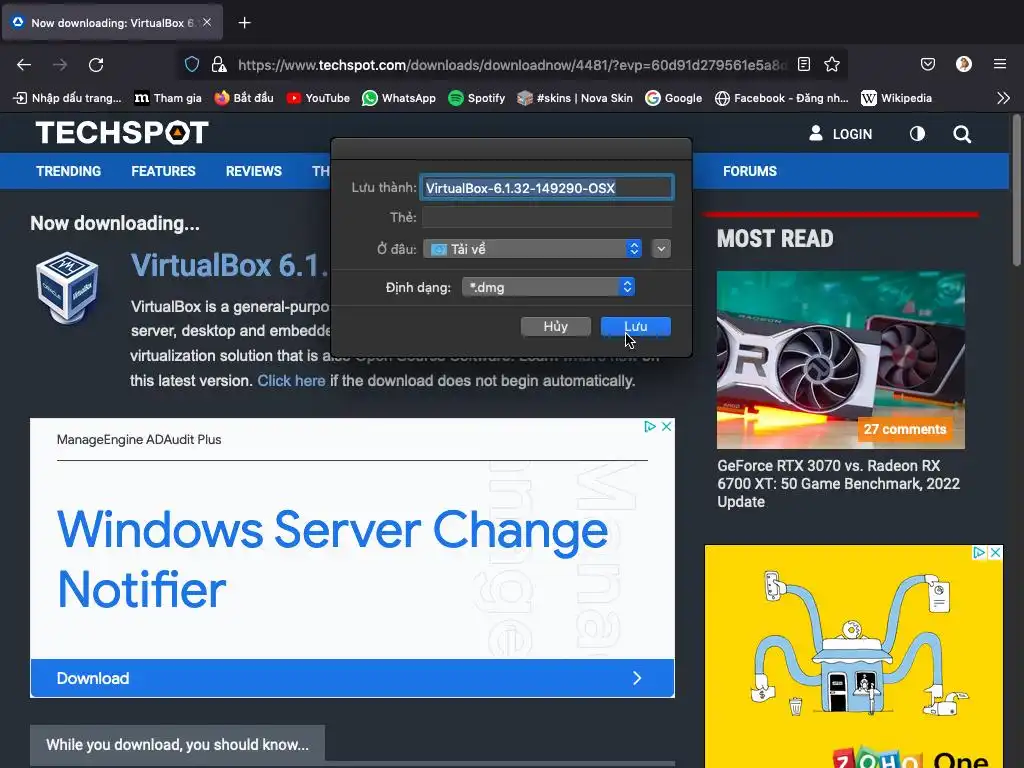Open the Spotify bookmark

pos(477,98)
